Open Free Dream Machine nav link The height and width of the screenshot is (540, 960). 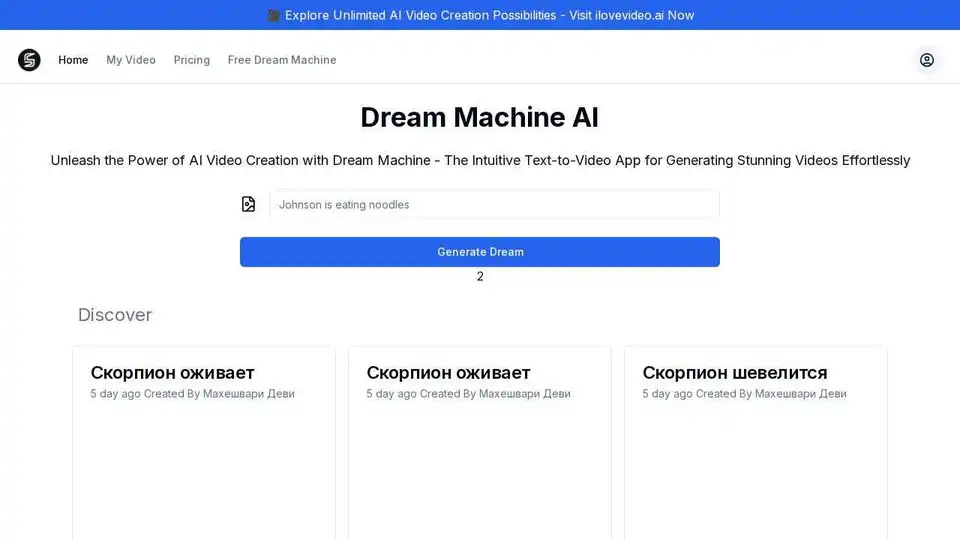coord(282,60)
